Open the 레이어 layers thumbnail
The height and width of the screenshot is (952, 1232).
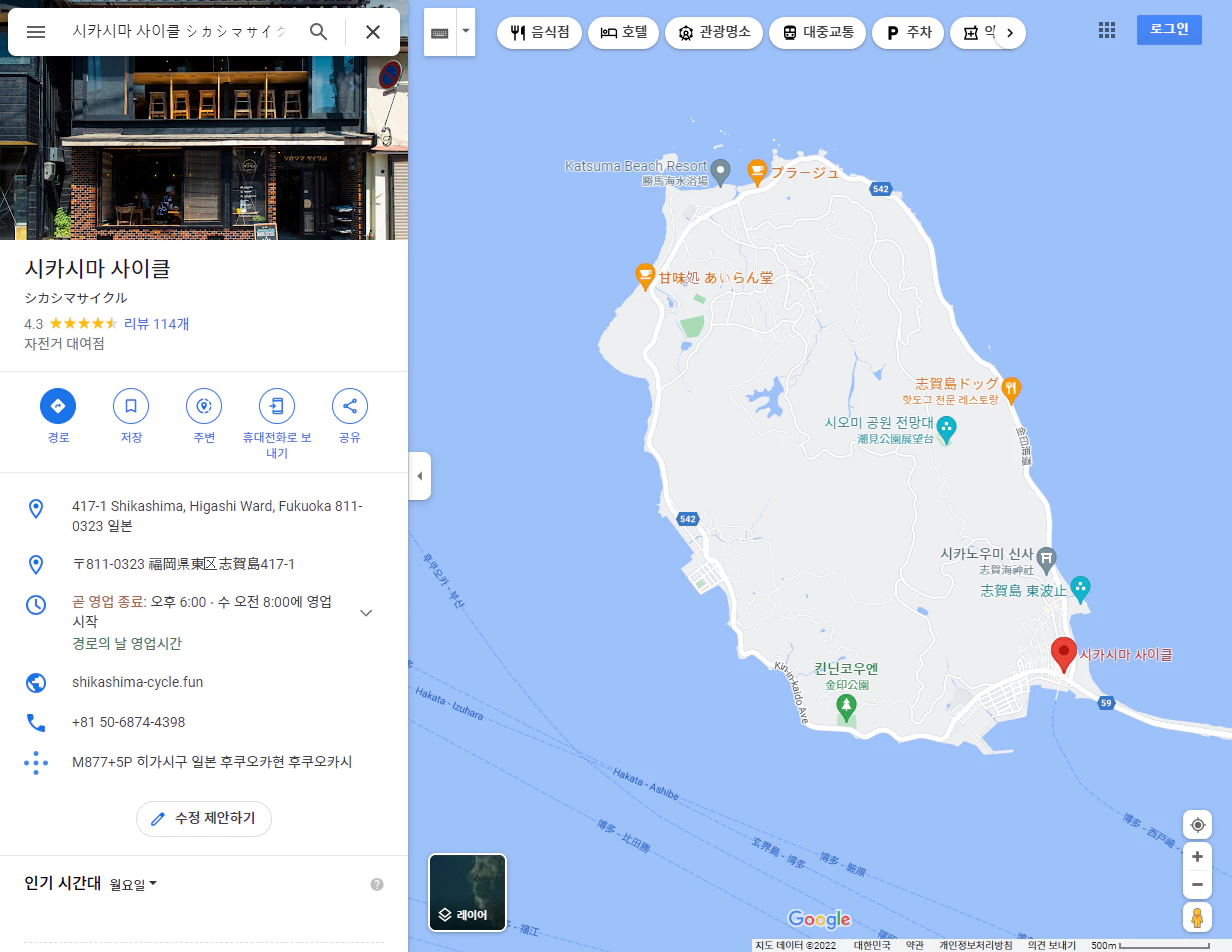click(x=468, y=892)
